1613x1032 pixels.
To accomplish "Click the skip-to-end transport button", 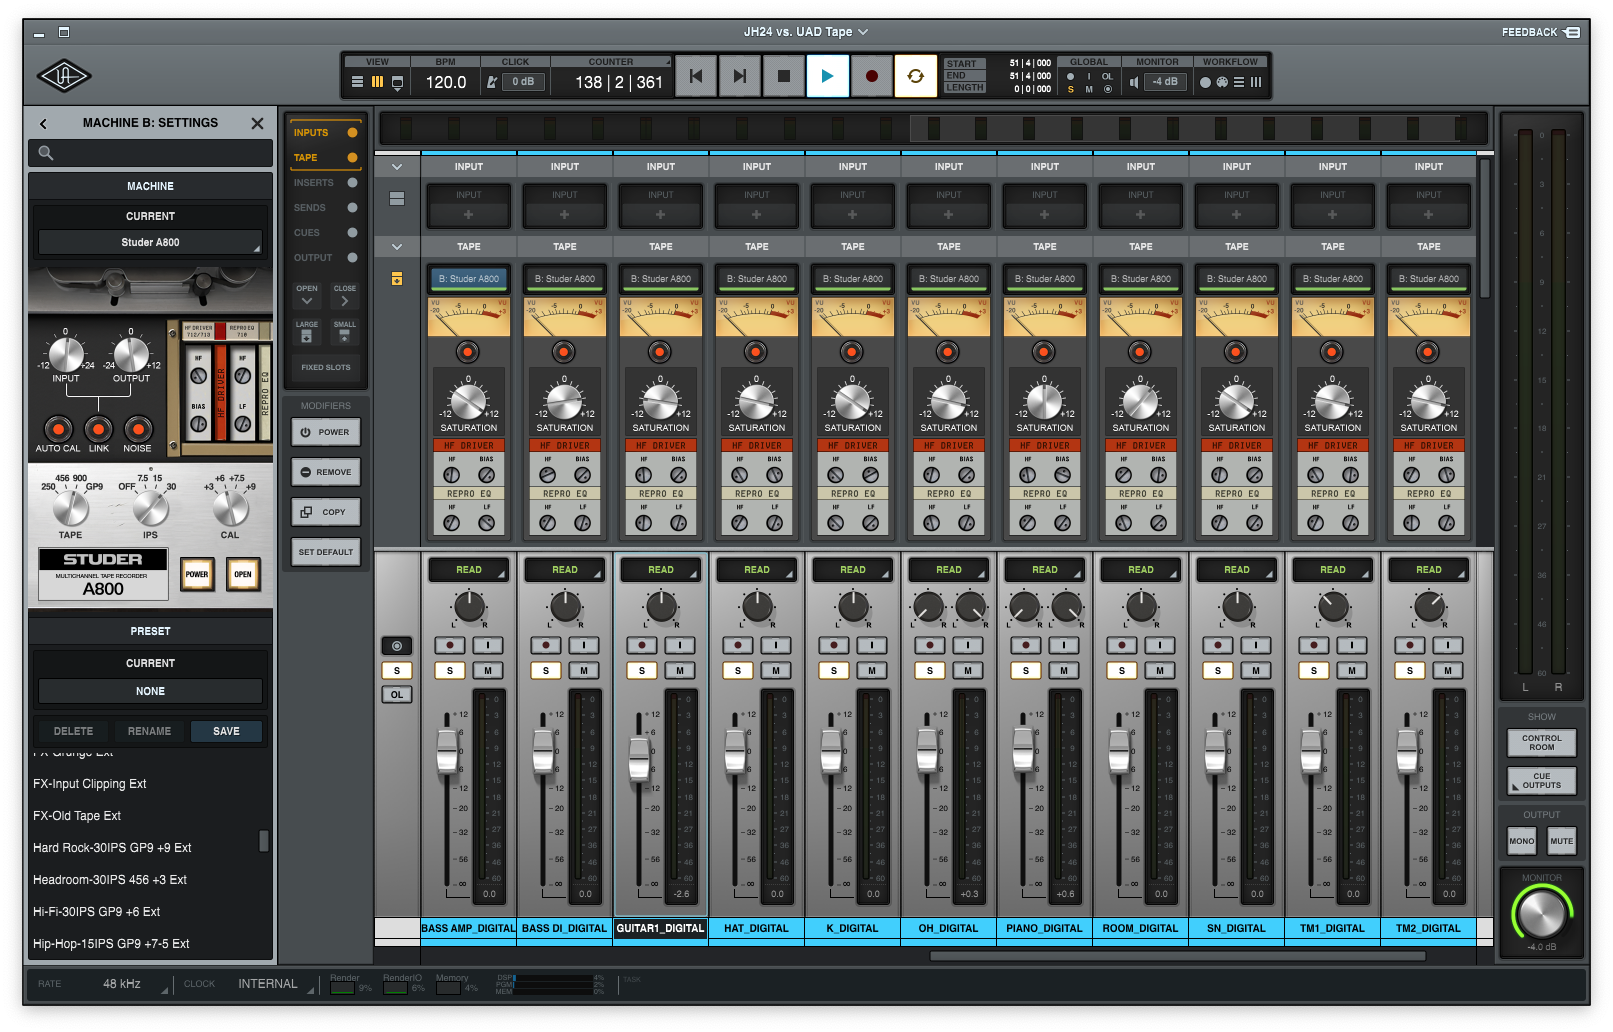I will tap(740, 76).
